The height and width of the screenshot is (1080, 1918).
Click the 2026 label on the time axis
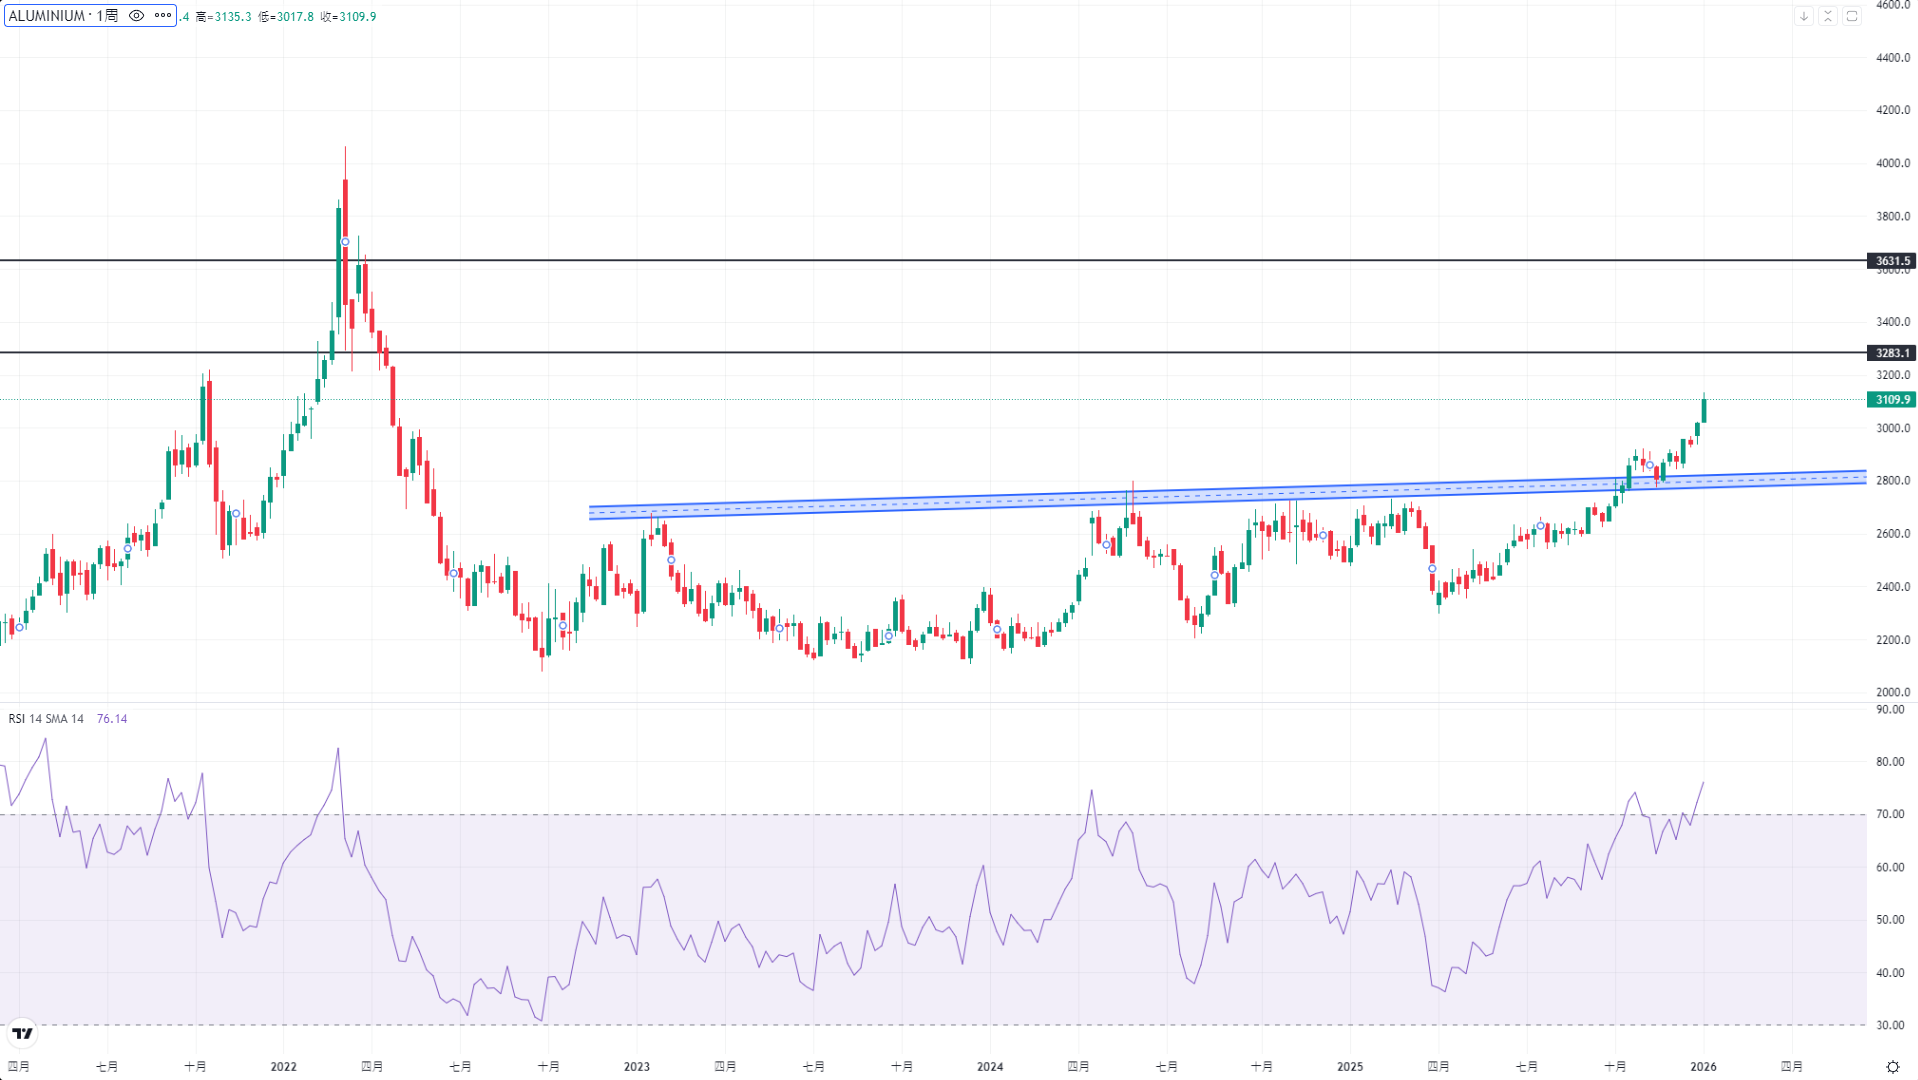[1703, 1067]
